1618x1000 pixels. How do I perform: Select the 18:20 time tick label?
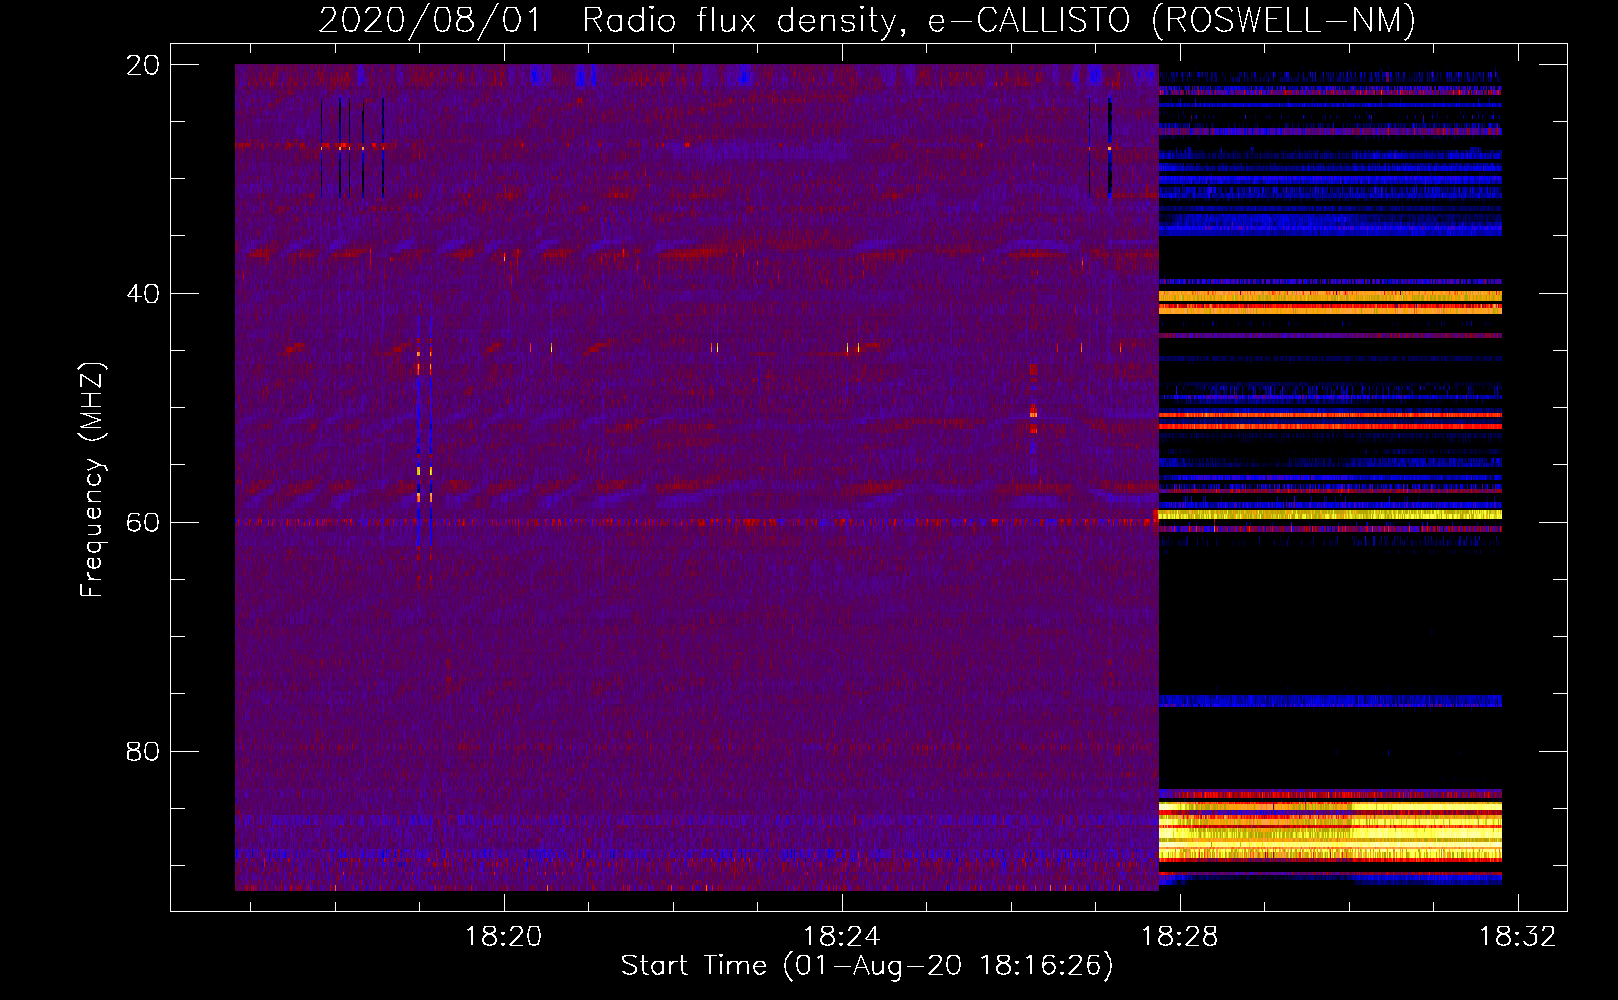click(x=504, y=937)
